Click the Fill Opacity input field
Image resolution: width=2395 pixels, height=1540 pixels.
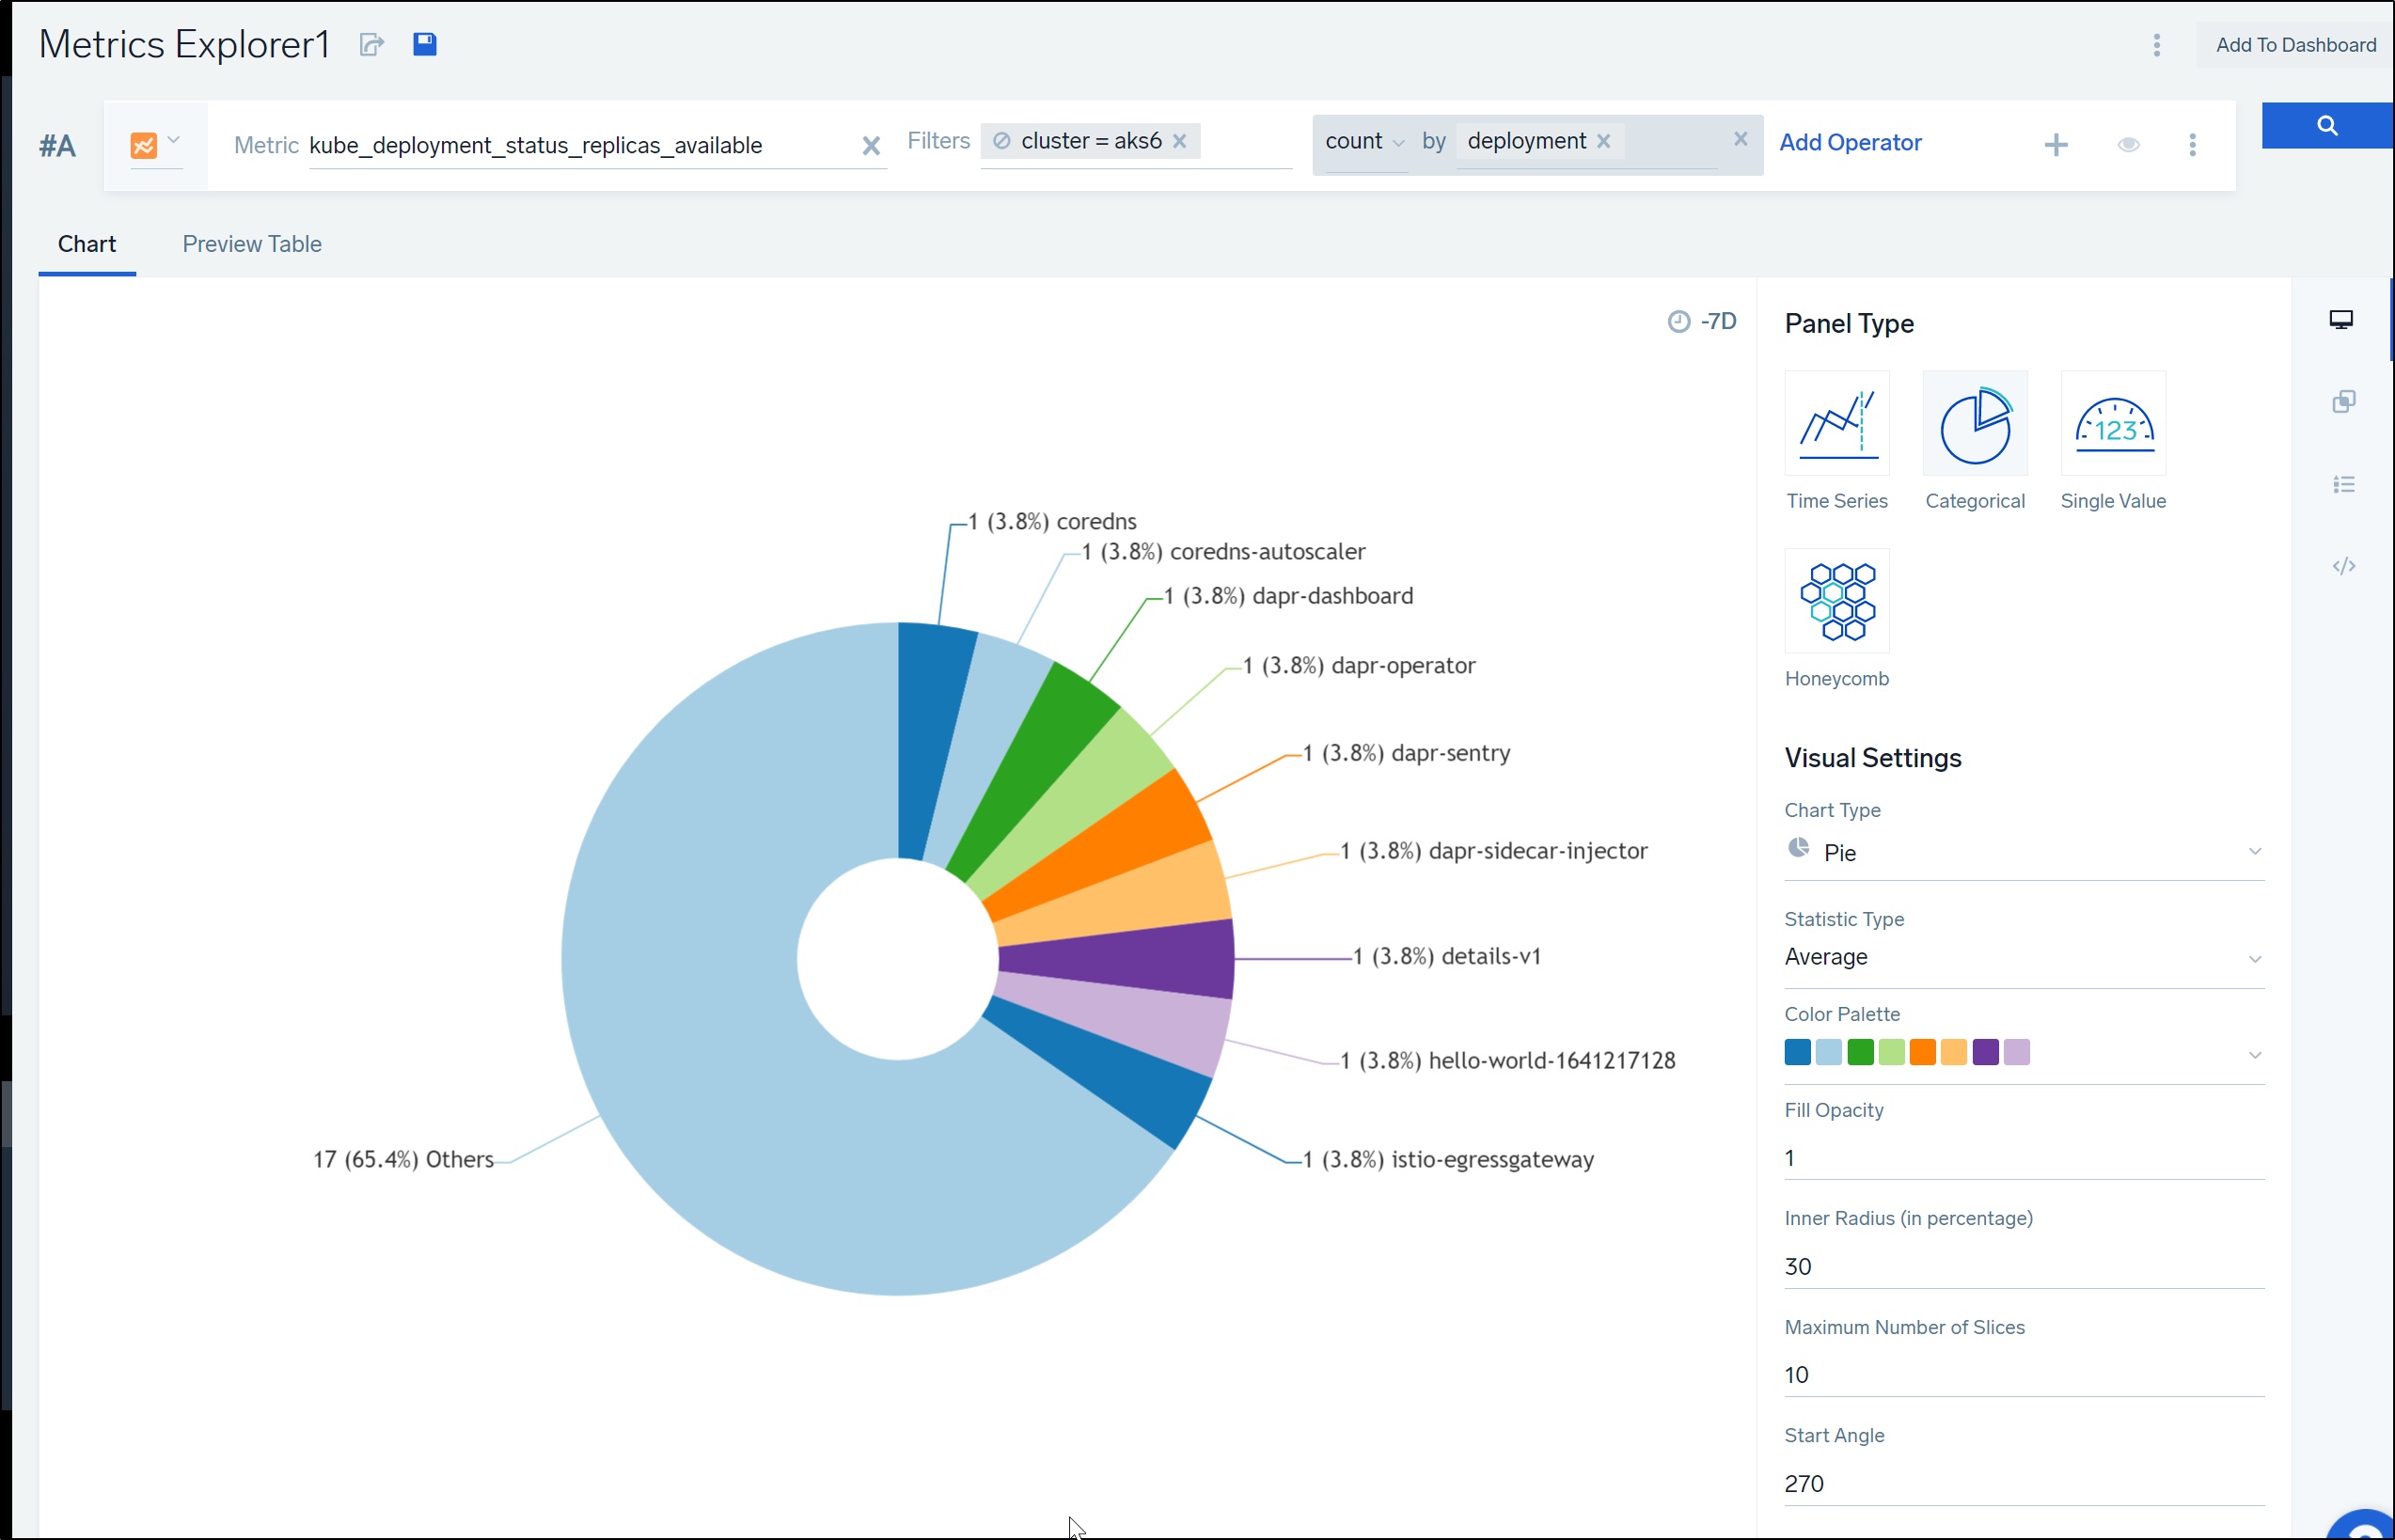2024,1158
